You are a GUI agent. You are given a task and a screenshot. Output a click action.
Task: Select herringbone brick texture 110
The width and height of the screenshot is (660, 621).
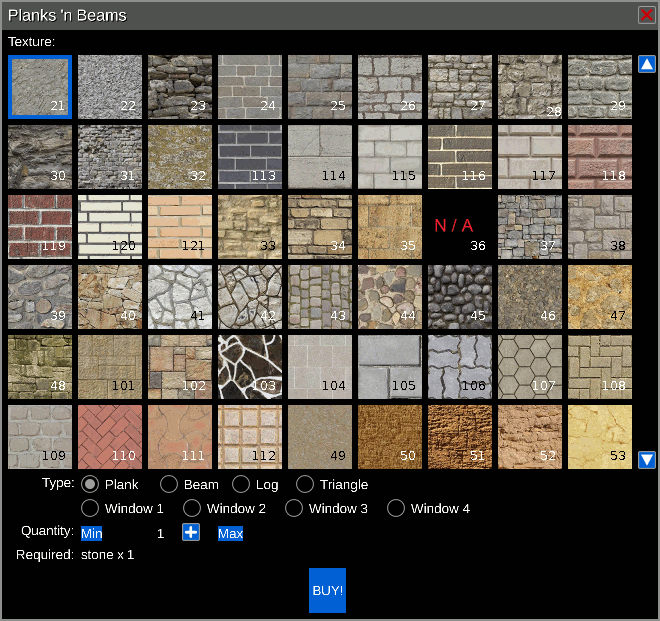point(110,437)
